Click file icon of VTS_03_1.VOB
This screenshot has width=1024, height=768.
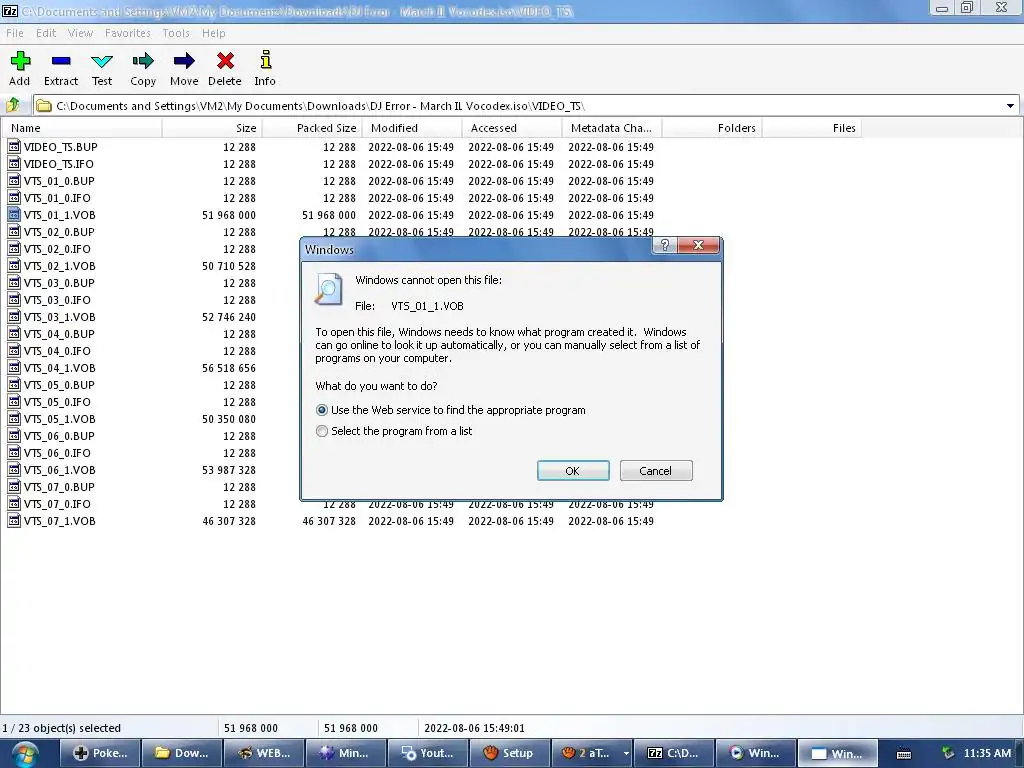pos(14,316)
